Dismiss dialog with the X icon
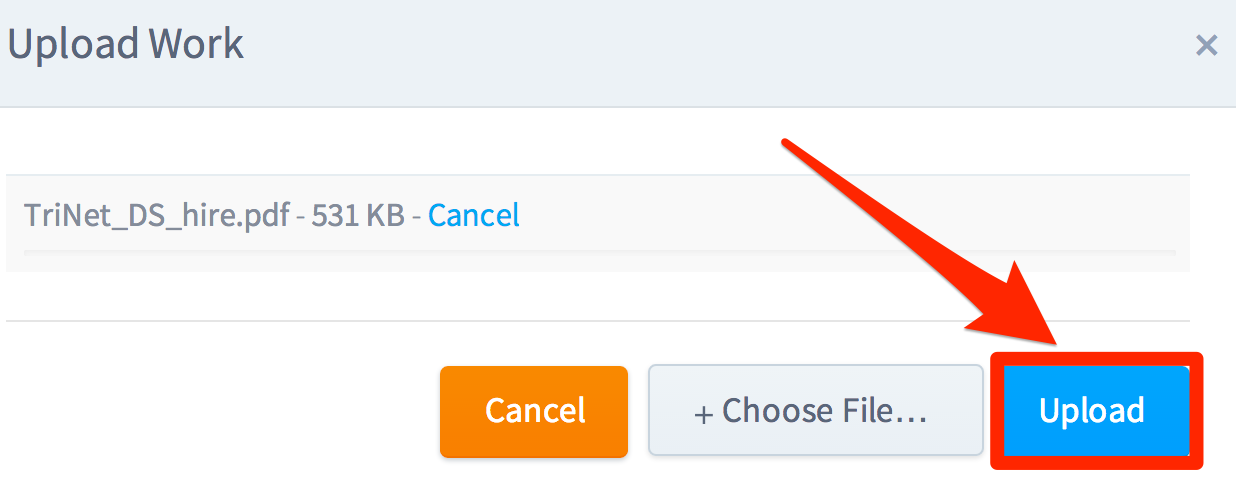 pos(1207,45)
